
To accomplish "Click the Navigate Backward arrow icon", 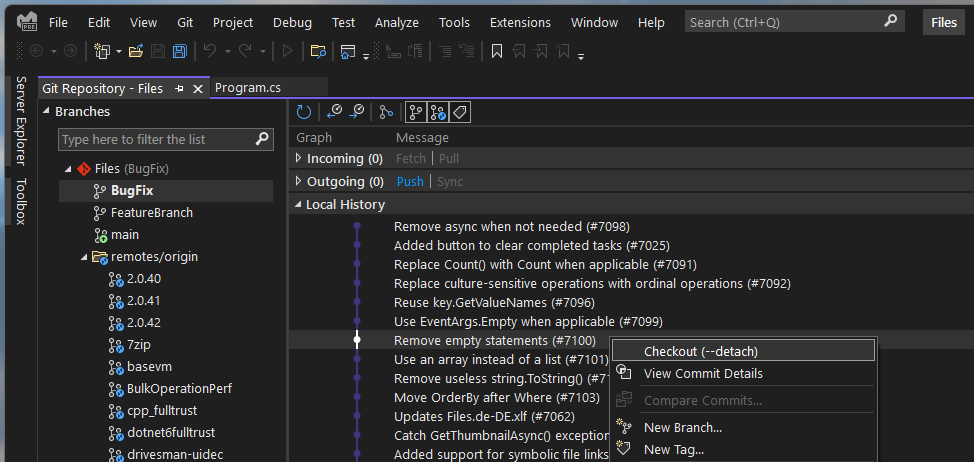I will (37, 52).
